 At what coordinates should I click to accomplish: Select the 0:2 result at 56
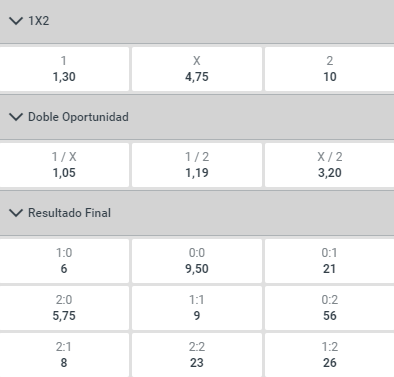click(x=329, y=308)
